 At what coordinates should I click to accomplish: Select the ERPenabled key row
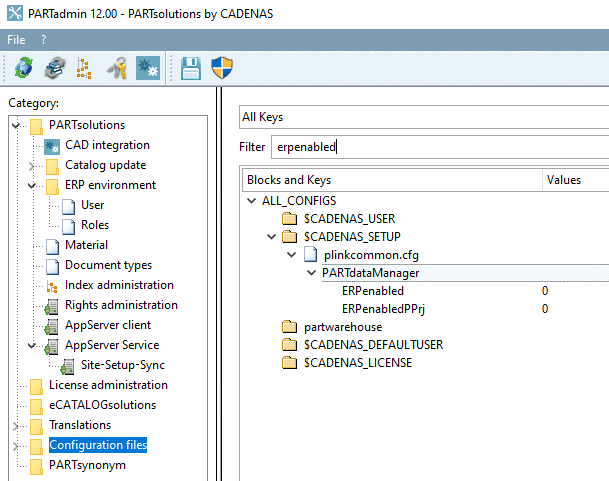click(372, 291)
